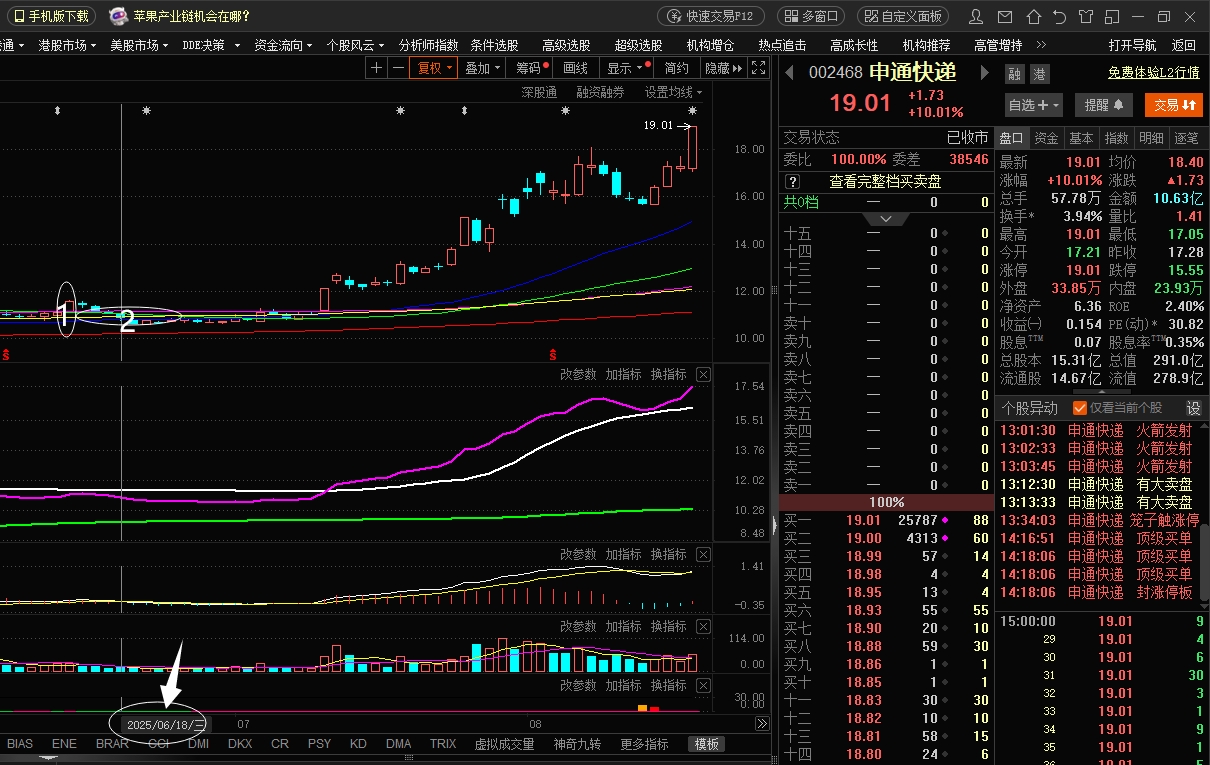Screen dimensions: 1210x765
Task: Open the skin (shirt) theme icon
Action: click(1086, 16)
